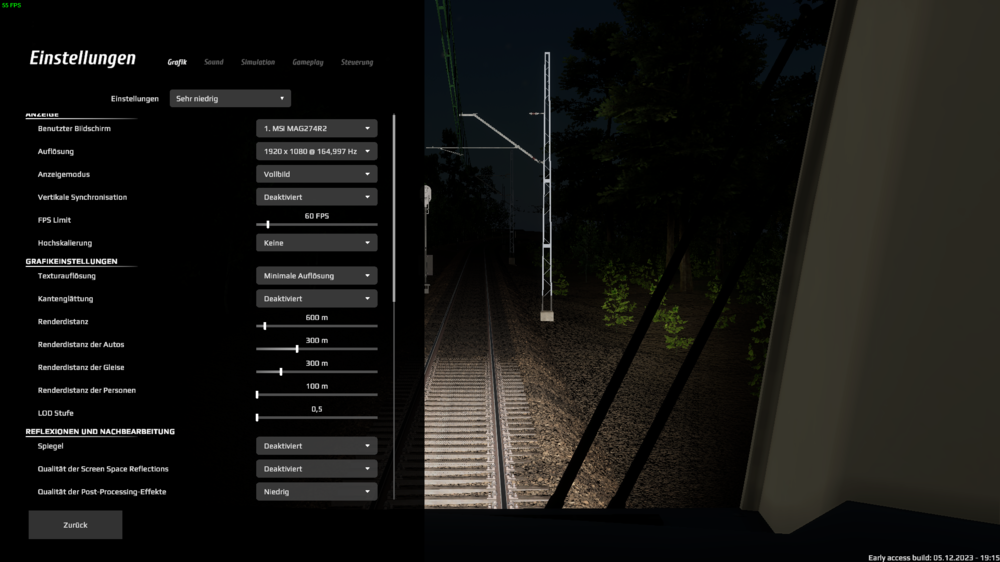Viewport: 1000px width, 562px height.
Task: Click the LOD Stufe slider
Action: point(316,417)
